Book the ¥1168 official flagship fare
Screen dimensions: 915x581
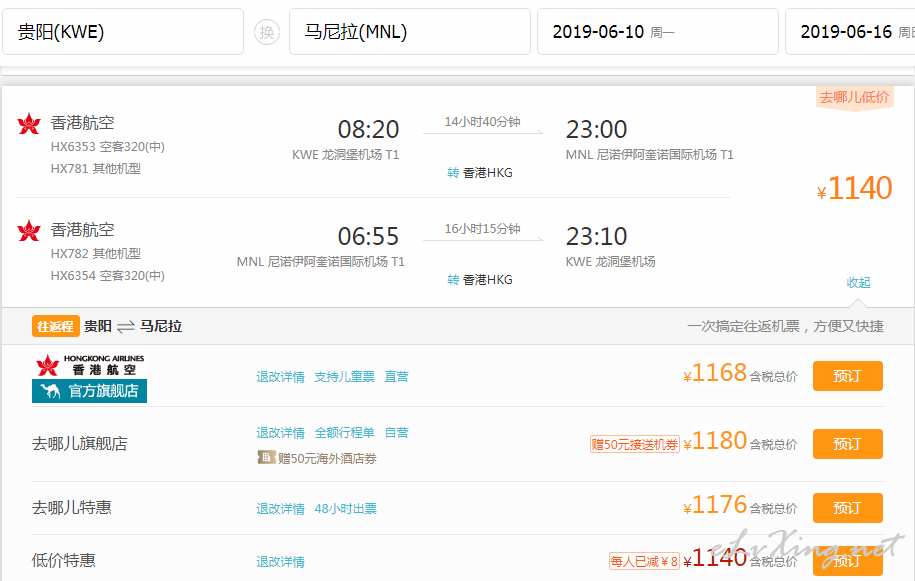coord(847,376)
